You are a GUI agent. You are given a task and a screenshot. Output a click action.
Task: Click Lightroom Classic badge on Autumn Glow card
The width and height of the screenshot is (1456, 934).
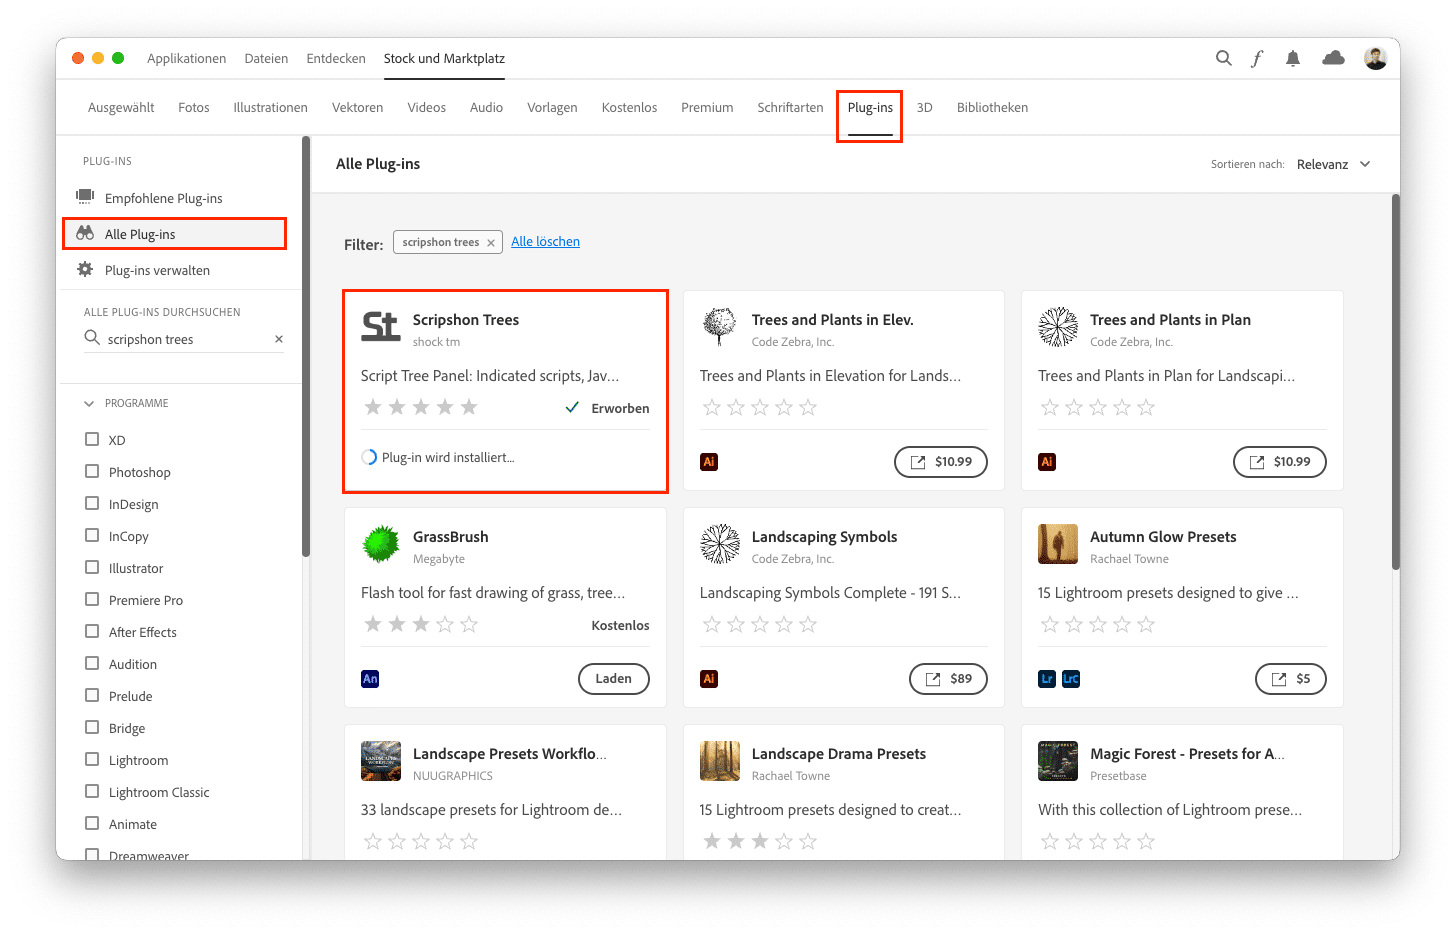[1071, 679]
